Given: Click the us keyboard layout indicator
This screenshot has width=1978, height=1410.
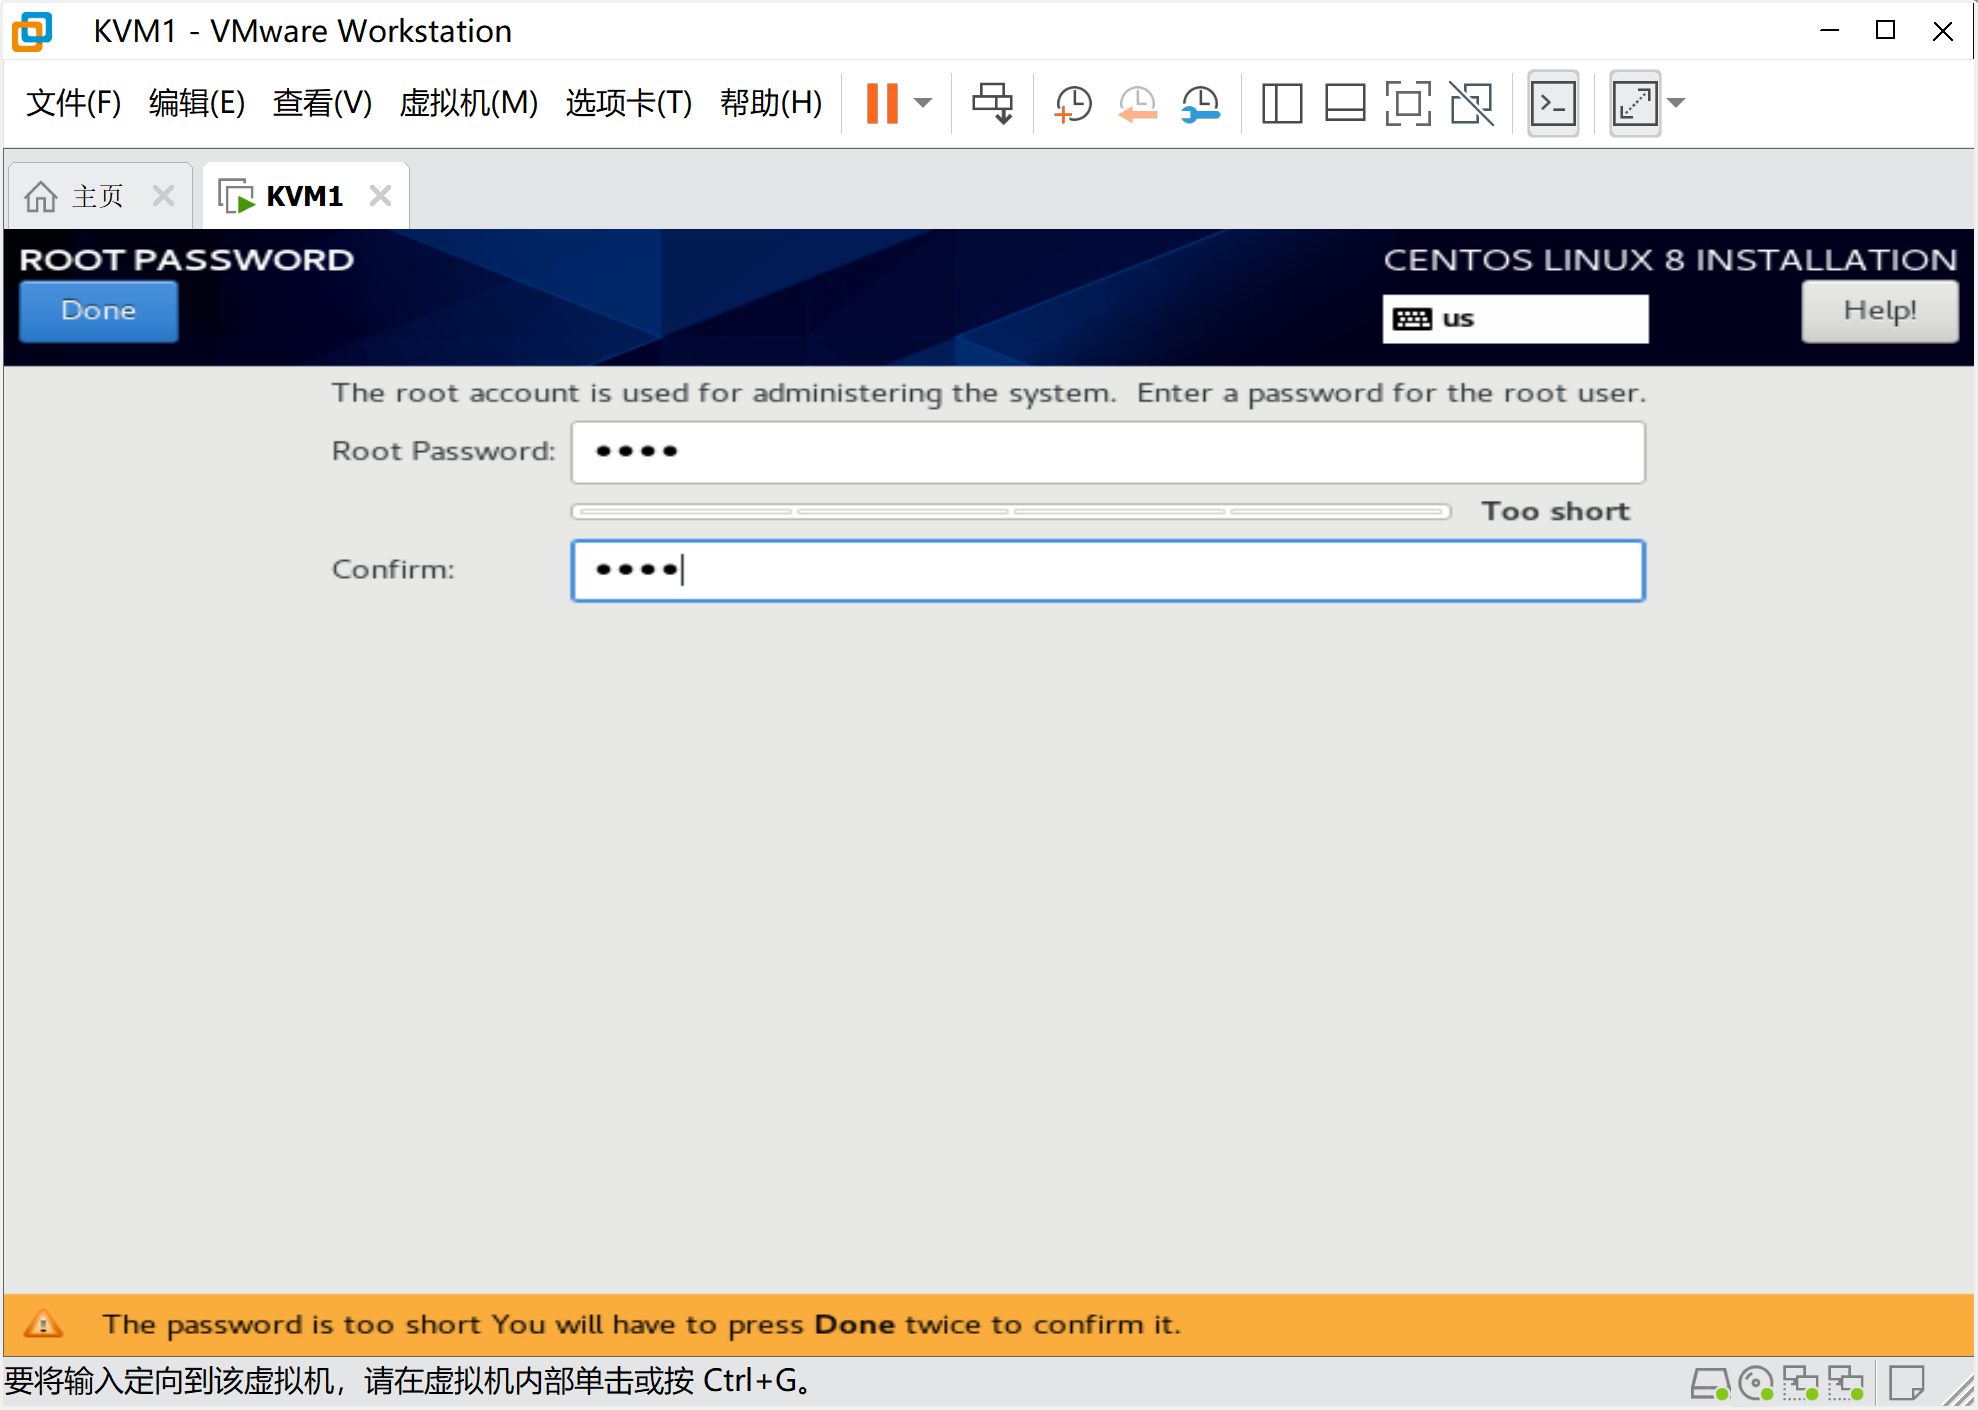Looking at the screenshot, I should pos(1515,319).
